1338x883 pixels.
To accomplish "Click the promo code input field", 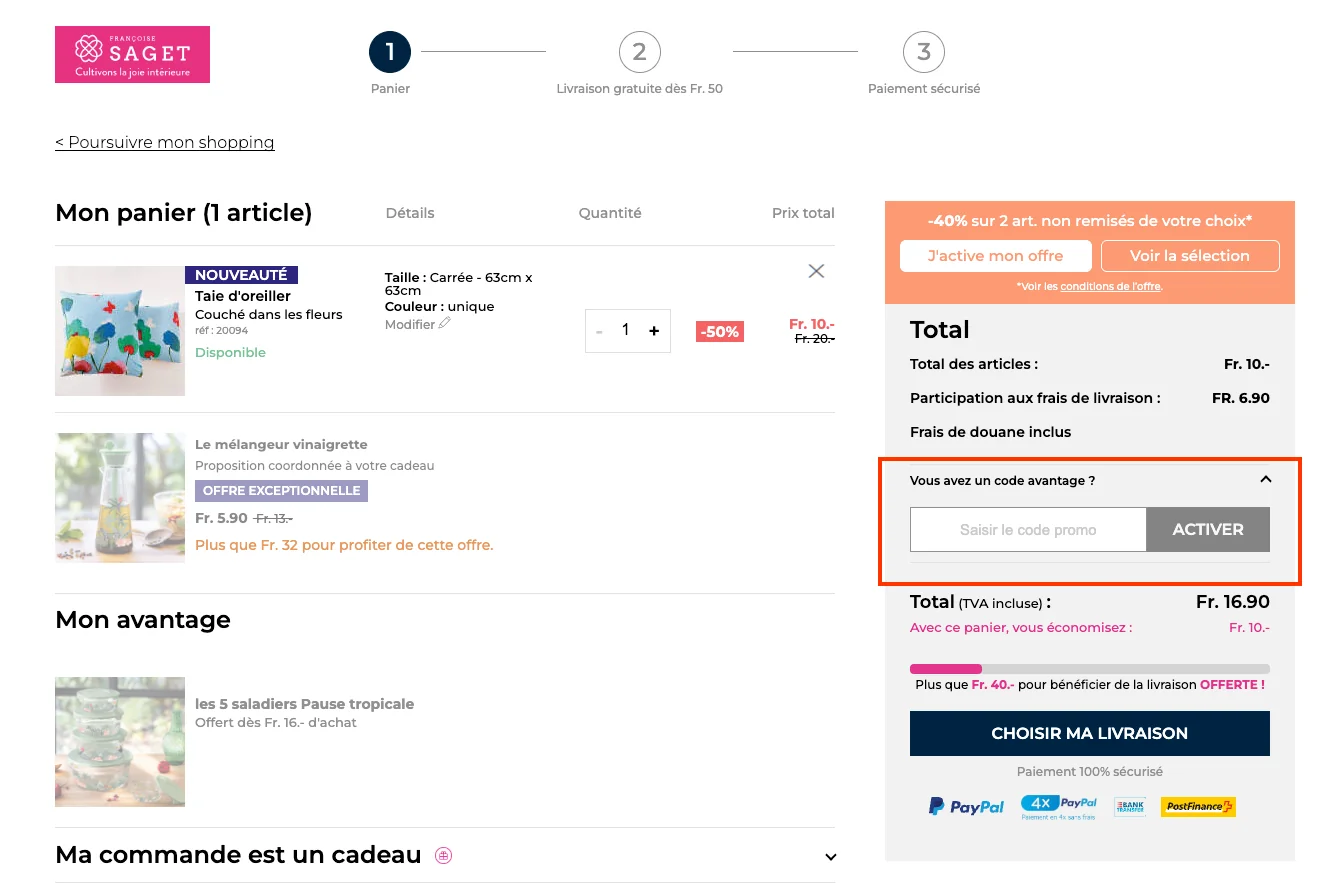I will click(1027, 530).
